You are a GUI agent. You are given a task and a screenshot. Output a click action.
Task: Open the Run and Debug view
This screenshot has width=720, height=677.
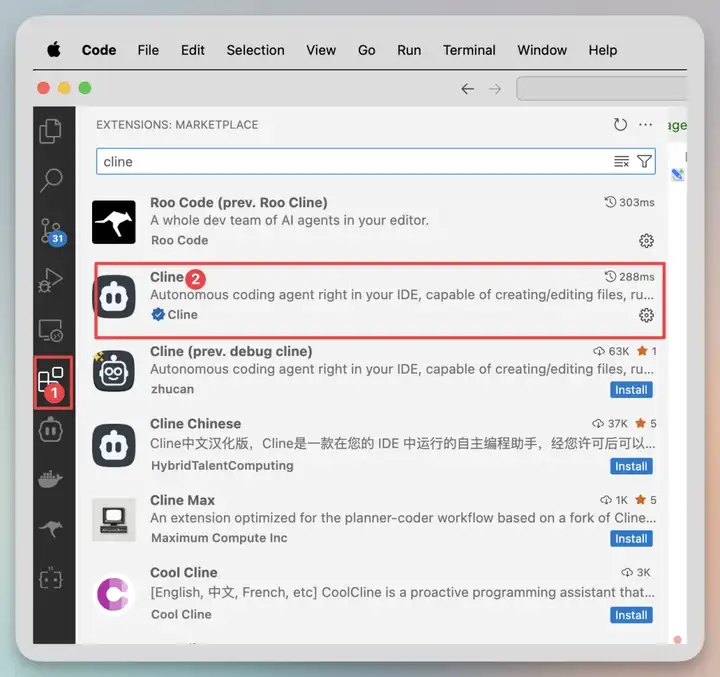51,281
